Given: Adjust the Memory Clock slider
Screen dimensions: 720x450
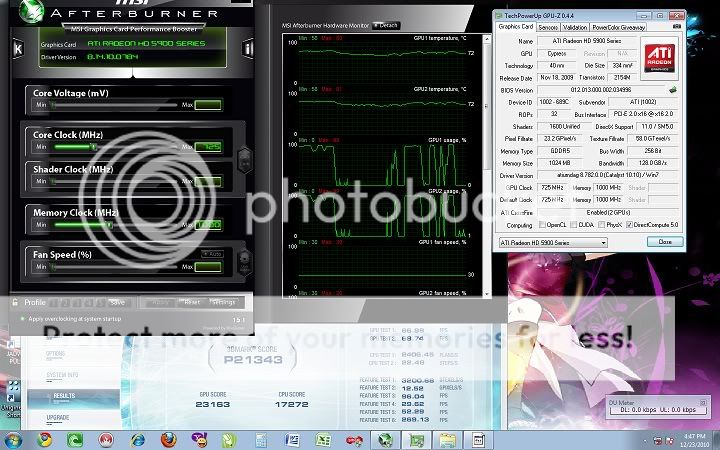Looking at the screenshot, I should point(115,225).
